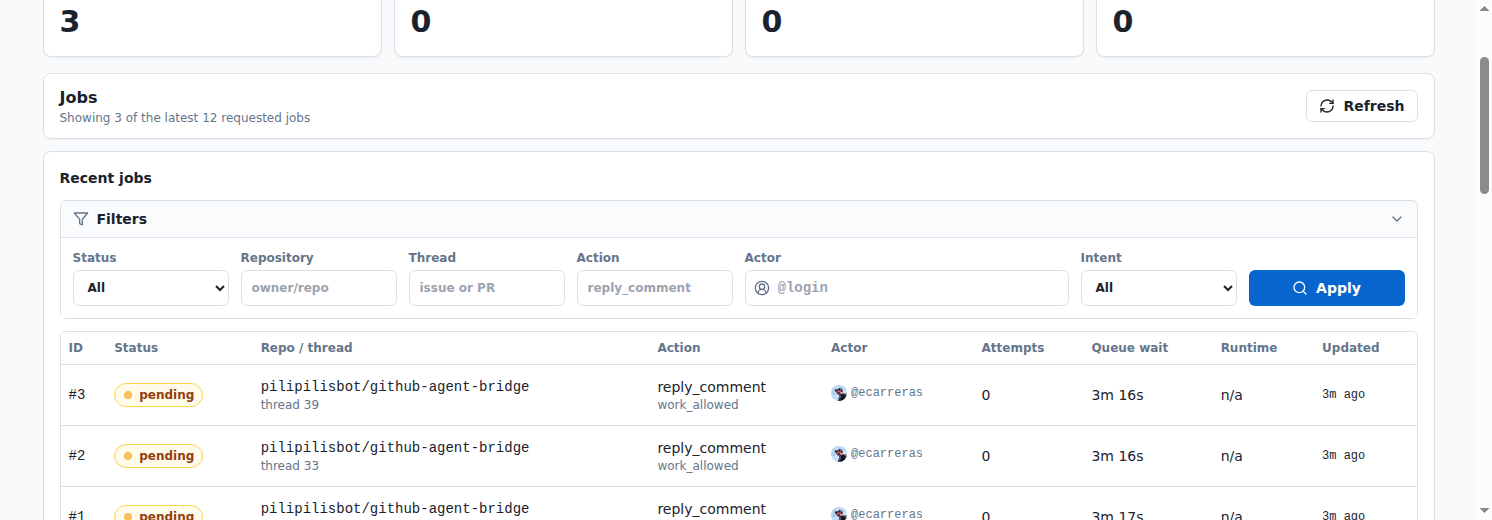
Task: Open repository name for thread 33
Action: click(395, 447)
